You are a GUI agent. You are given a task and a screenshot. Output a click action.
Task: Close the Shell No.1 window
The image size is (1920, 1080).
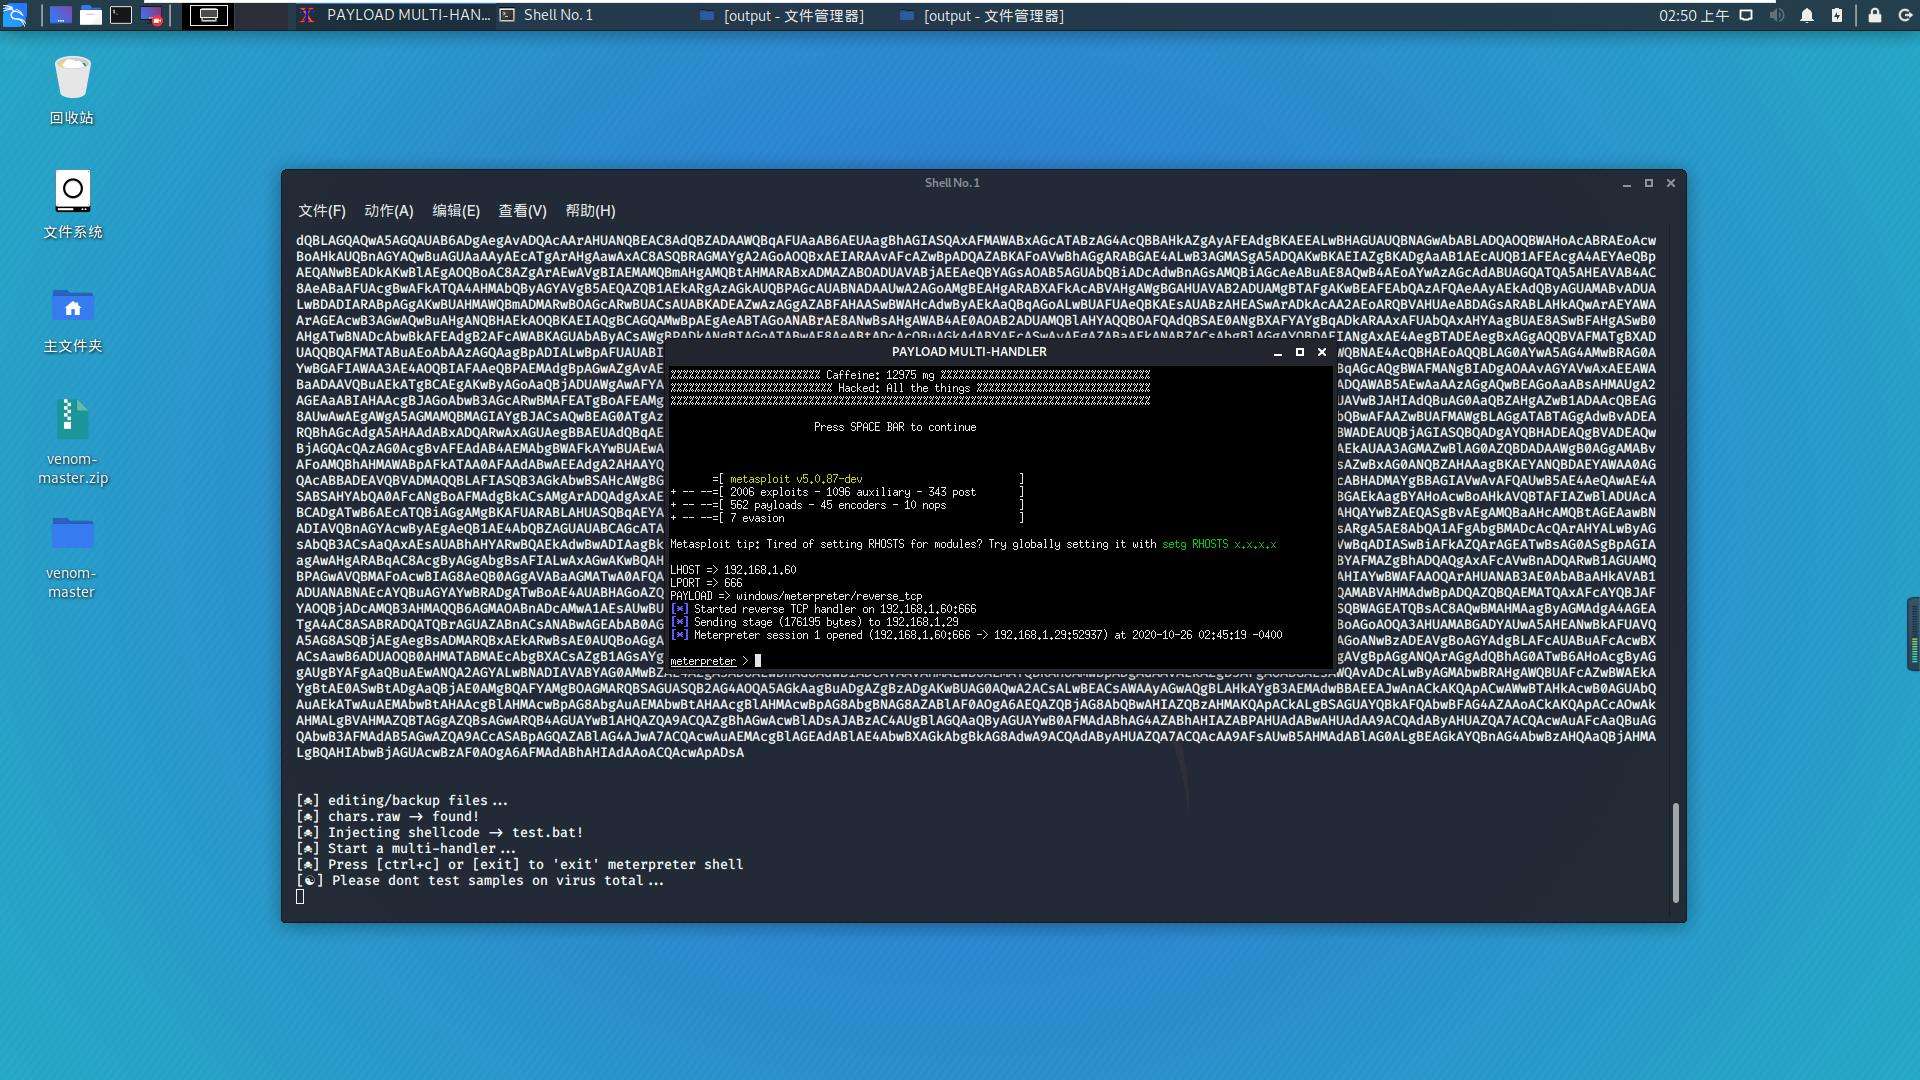1671,183
